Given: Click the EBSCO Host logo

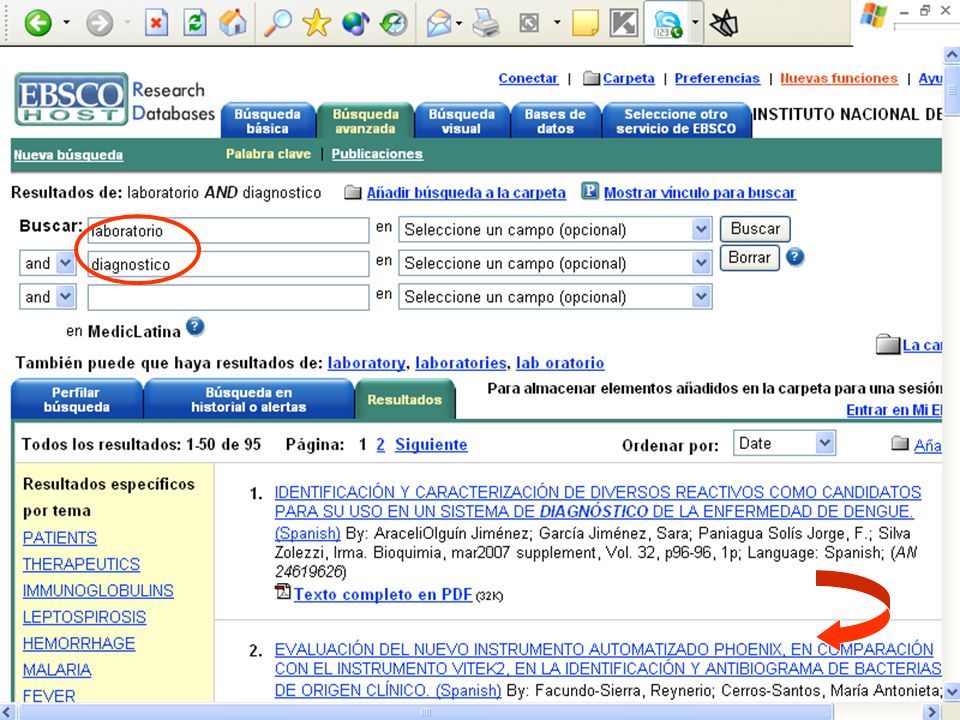Looking at the screenshot, I should click(72, 99).
